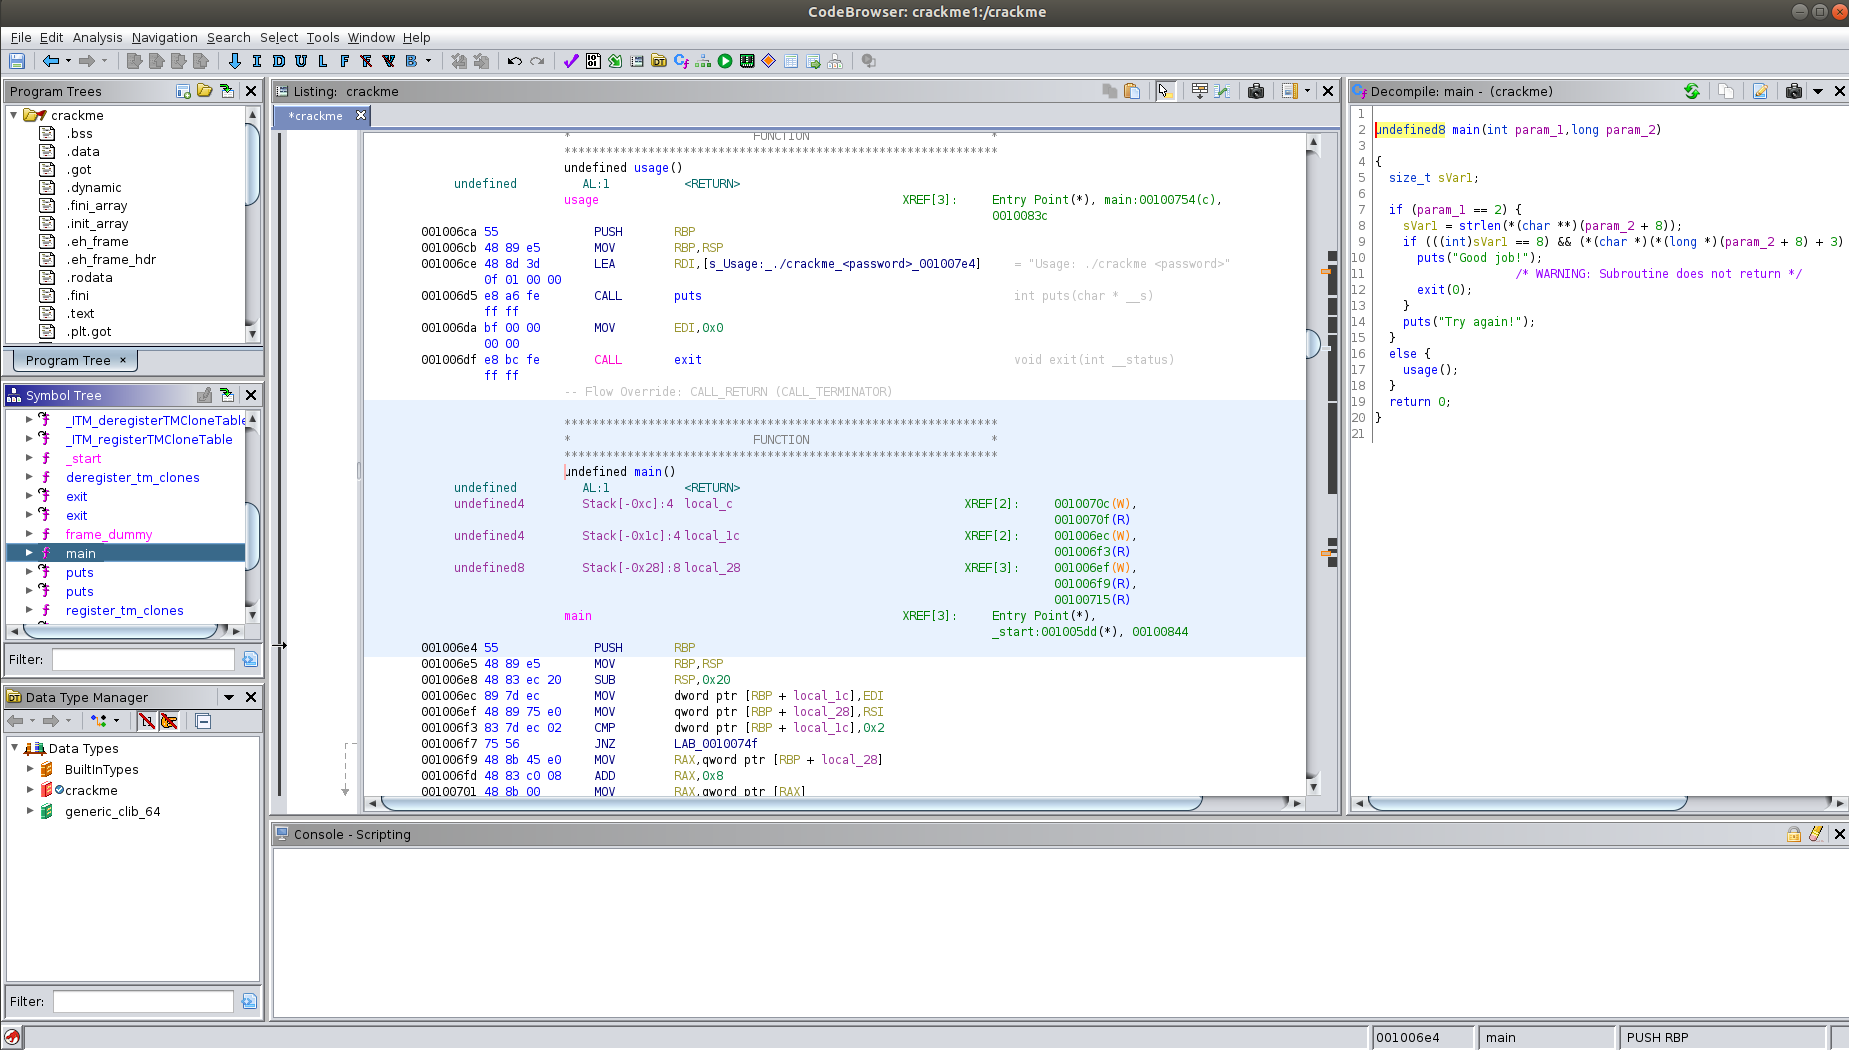Jump to next instruction (I) icon
Screen dimensions: 1849x1050
(x=257, y=61)
